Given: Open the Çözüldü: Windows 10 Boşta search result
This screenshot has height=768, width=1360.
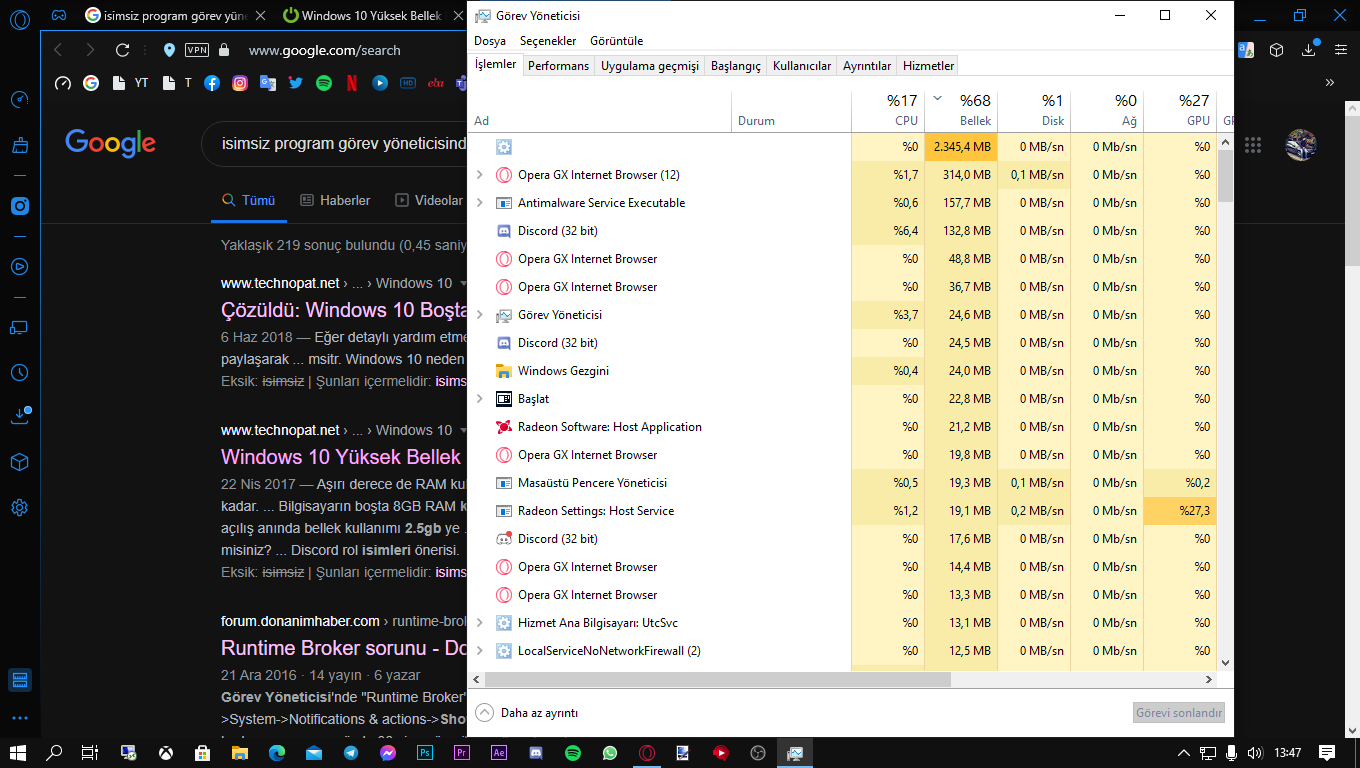Looking at the screenshot, I should (x=345, y=309).
